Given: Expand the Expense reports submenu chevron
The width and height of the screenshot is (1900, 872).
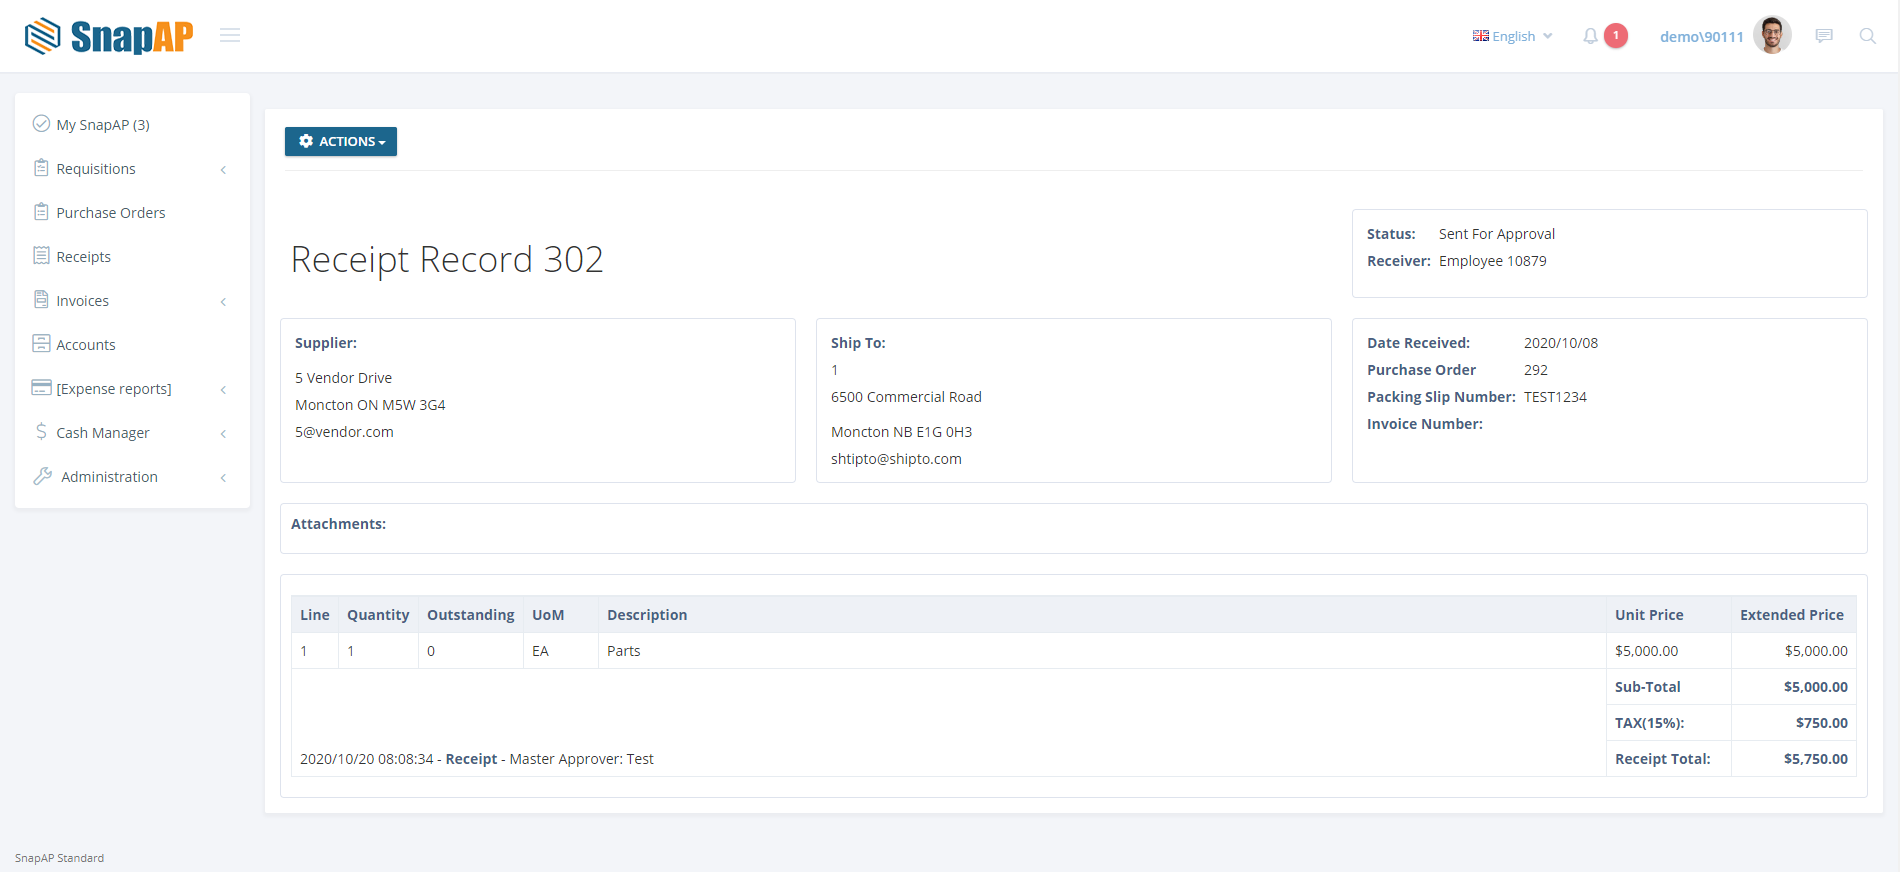Looking at the screenshot, I should tap(223, 389).
